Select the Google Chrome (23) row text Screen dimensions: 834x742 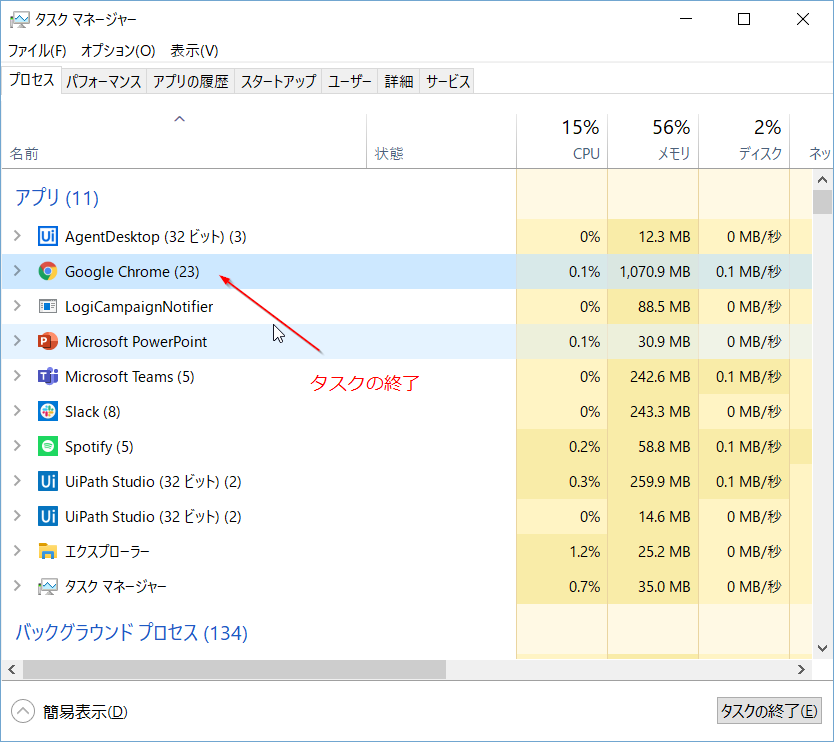(x=132, y=272)
